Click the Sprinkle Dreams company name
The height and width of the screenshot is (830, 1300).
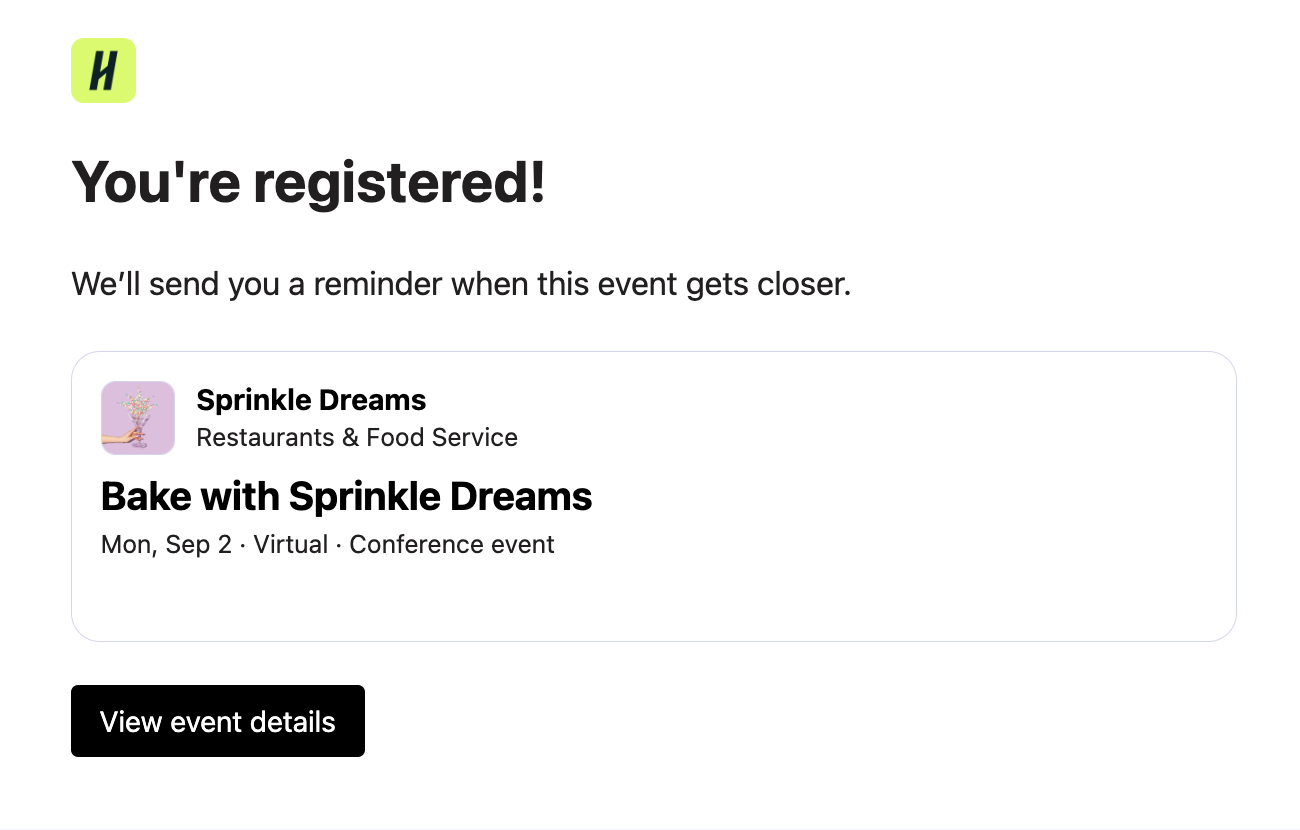pos(311,399)
